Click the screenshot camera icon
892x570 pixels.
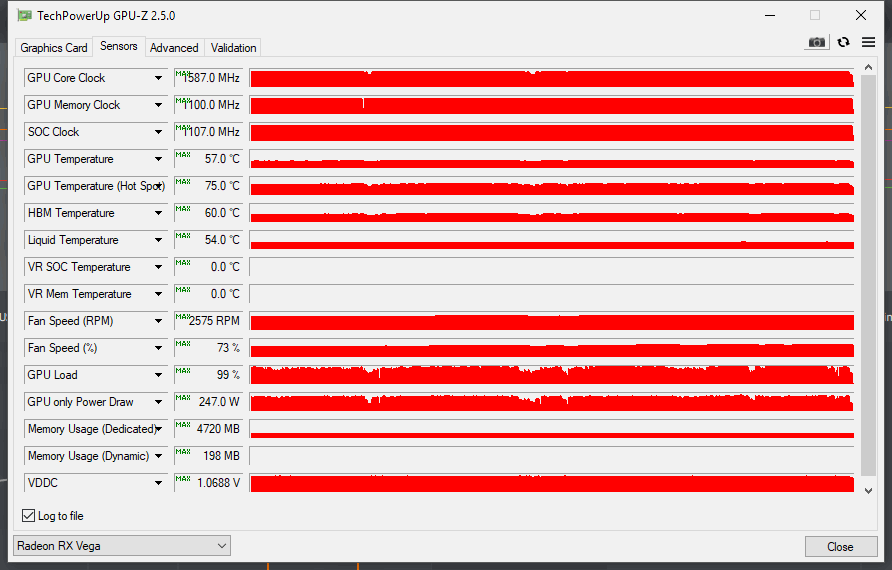817,43
